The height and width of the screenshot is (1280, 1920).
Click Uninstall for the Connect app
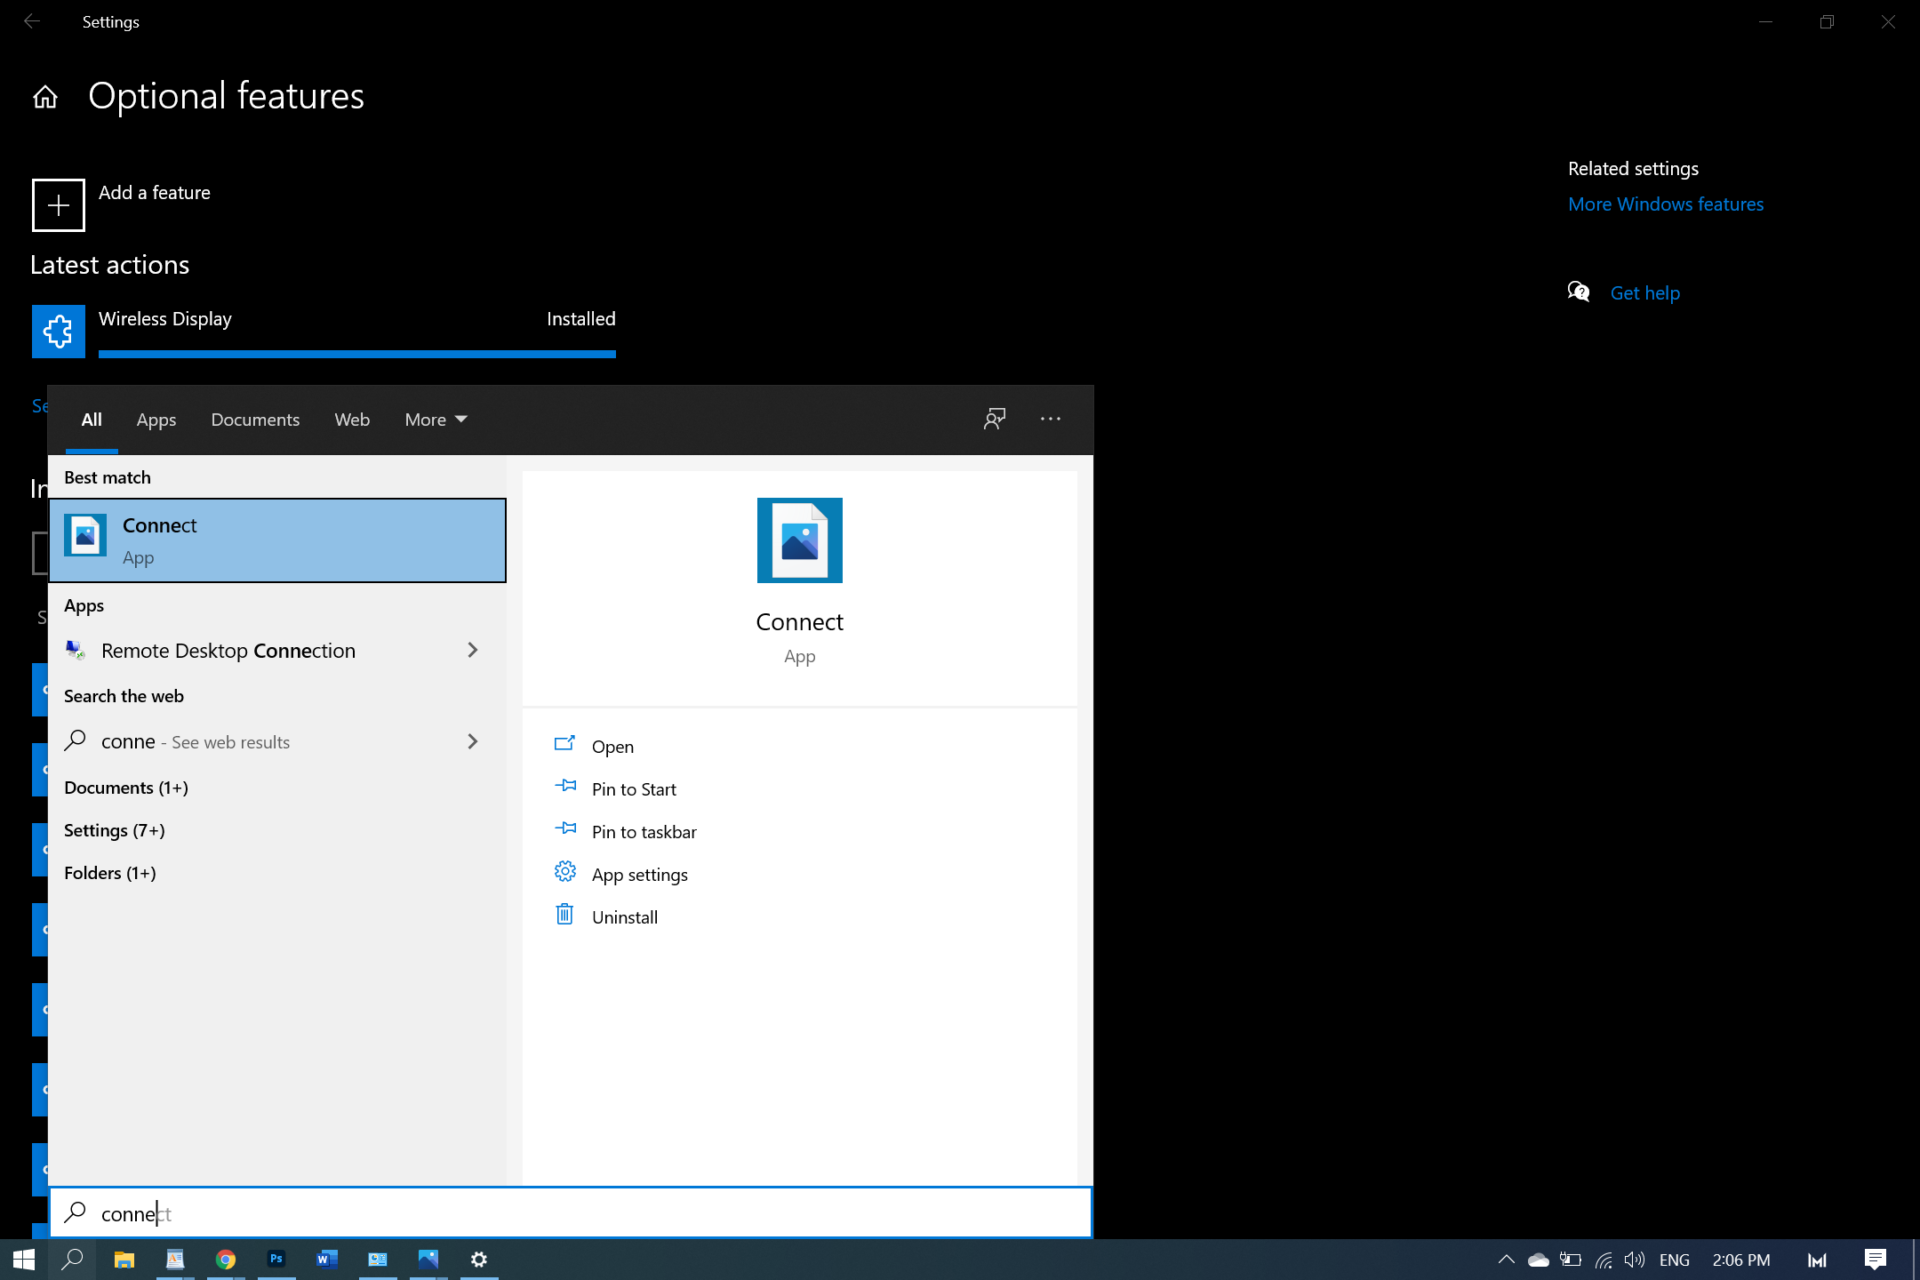(624, 916)
